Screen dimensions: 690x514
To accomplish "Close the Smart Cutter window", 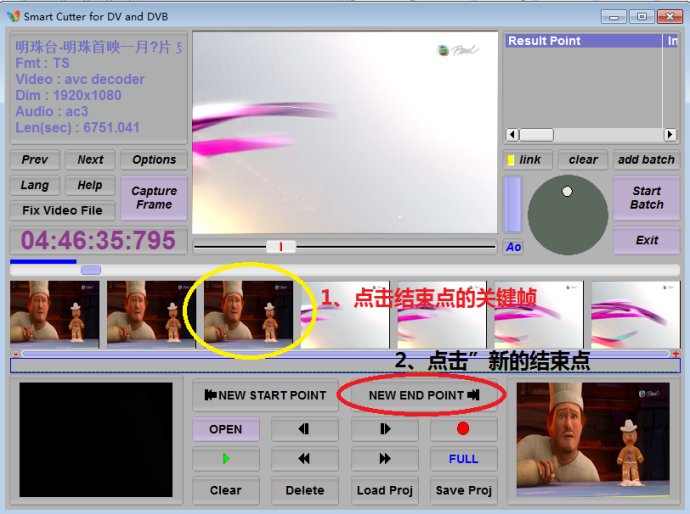I will click(x=670, y=17).
